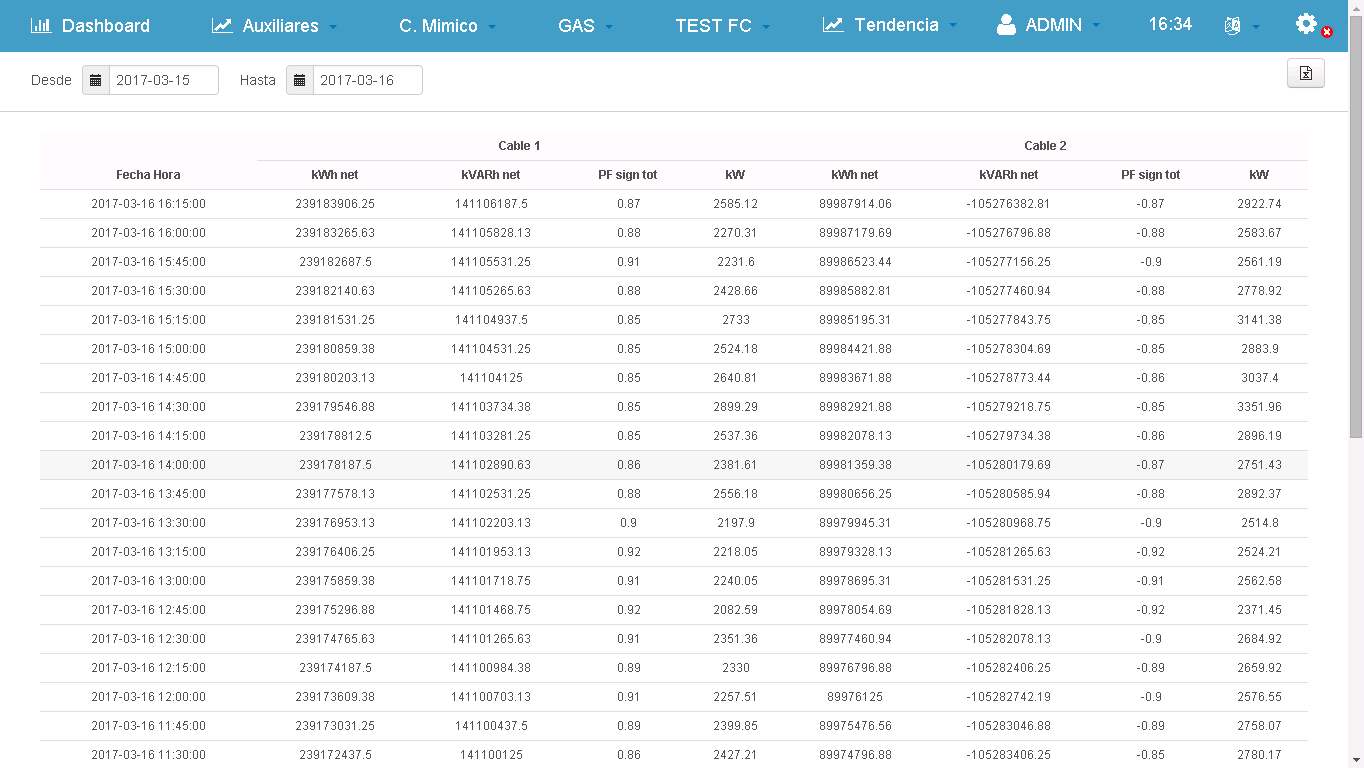Open the C. Mimico dropdown
The width and height of the screenshot is (1364, 768).
coord(446,25)
